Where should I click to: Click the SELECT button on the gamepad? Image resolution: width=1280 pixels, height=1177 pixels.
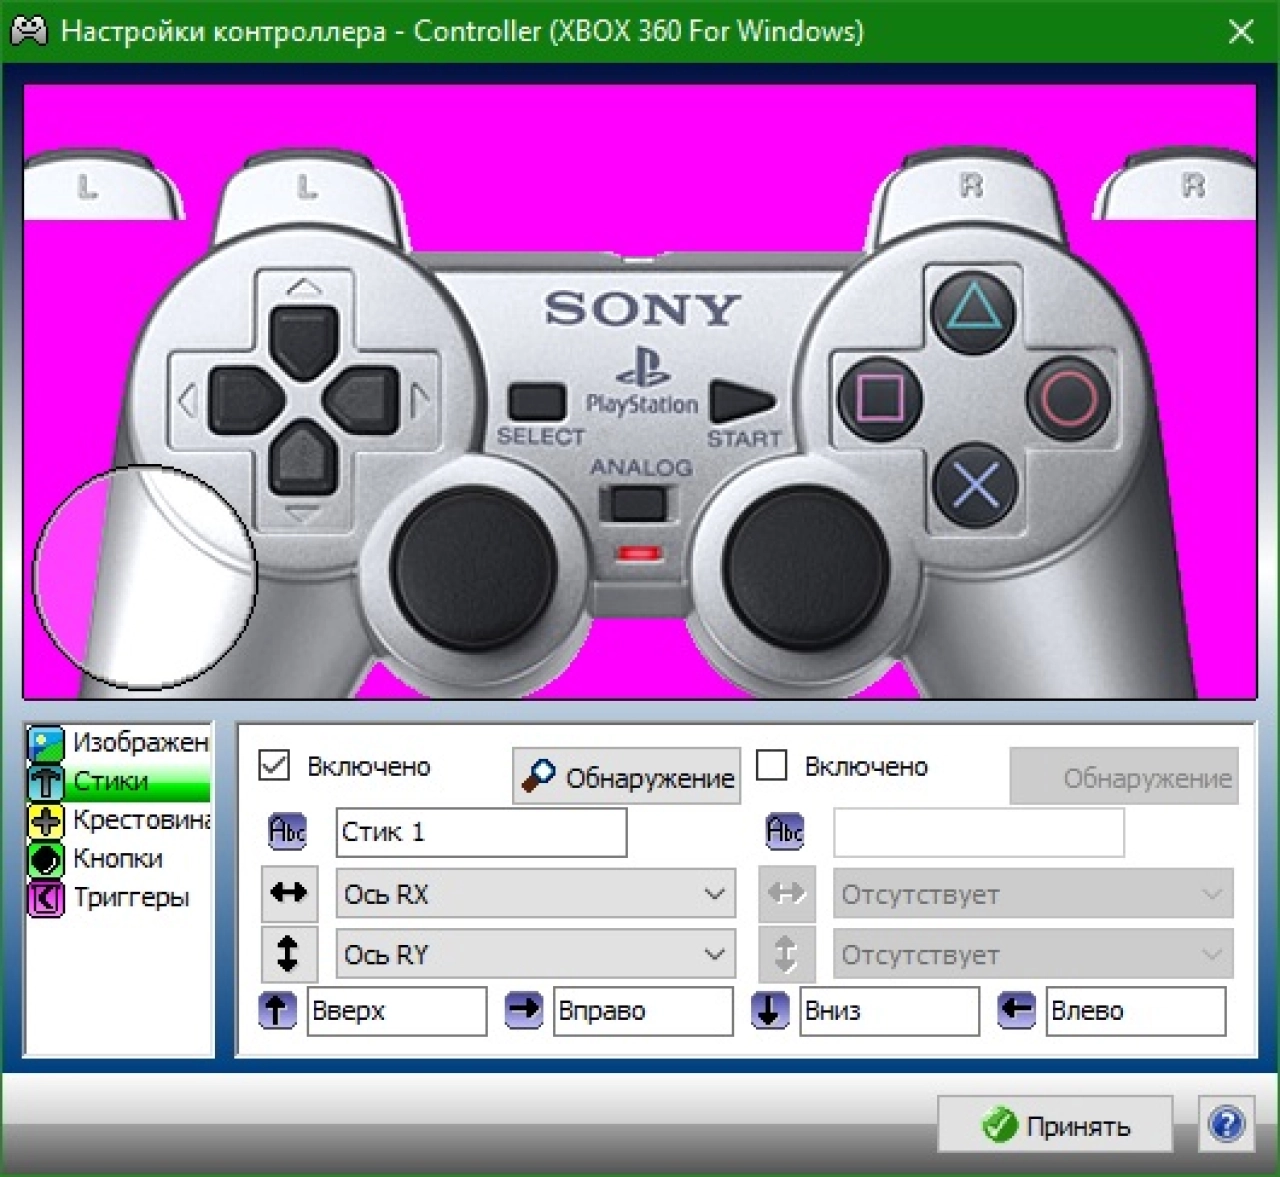[538, 402]
